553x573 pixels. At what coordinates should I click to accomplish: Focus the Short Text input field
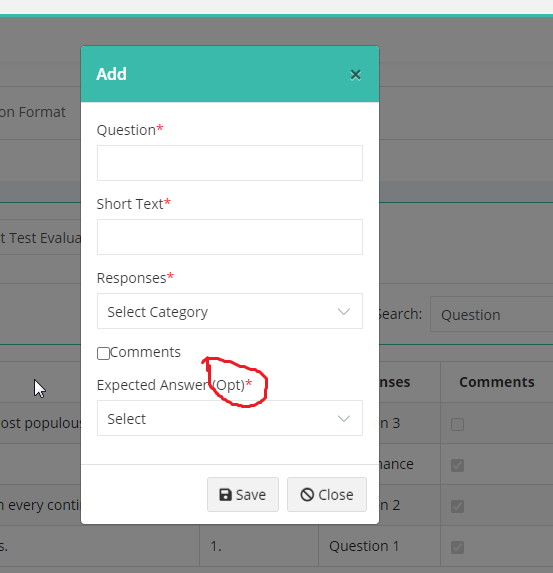point(230,237)
